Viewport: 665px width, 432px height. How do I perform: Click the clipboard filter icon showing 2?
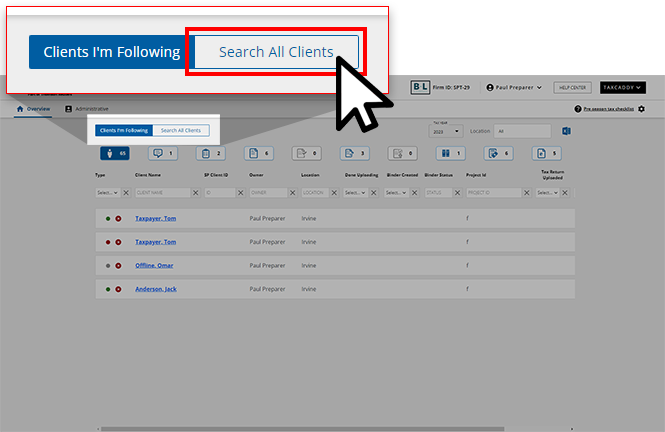tap(210, 154)
